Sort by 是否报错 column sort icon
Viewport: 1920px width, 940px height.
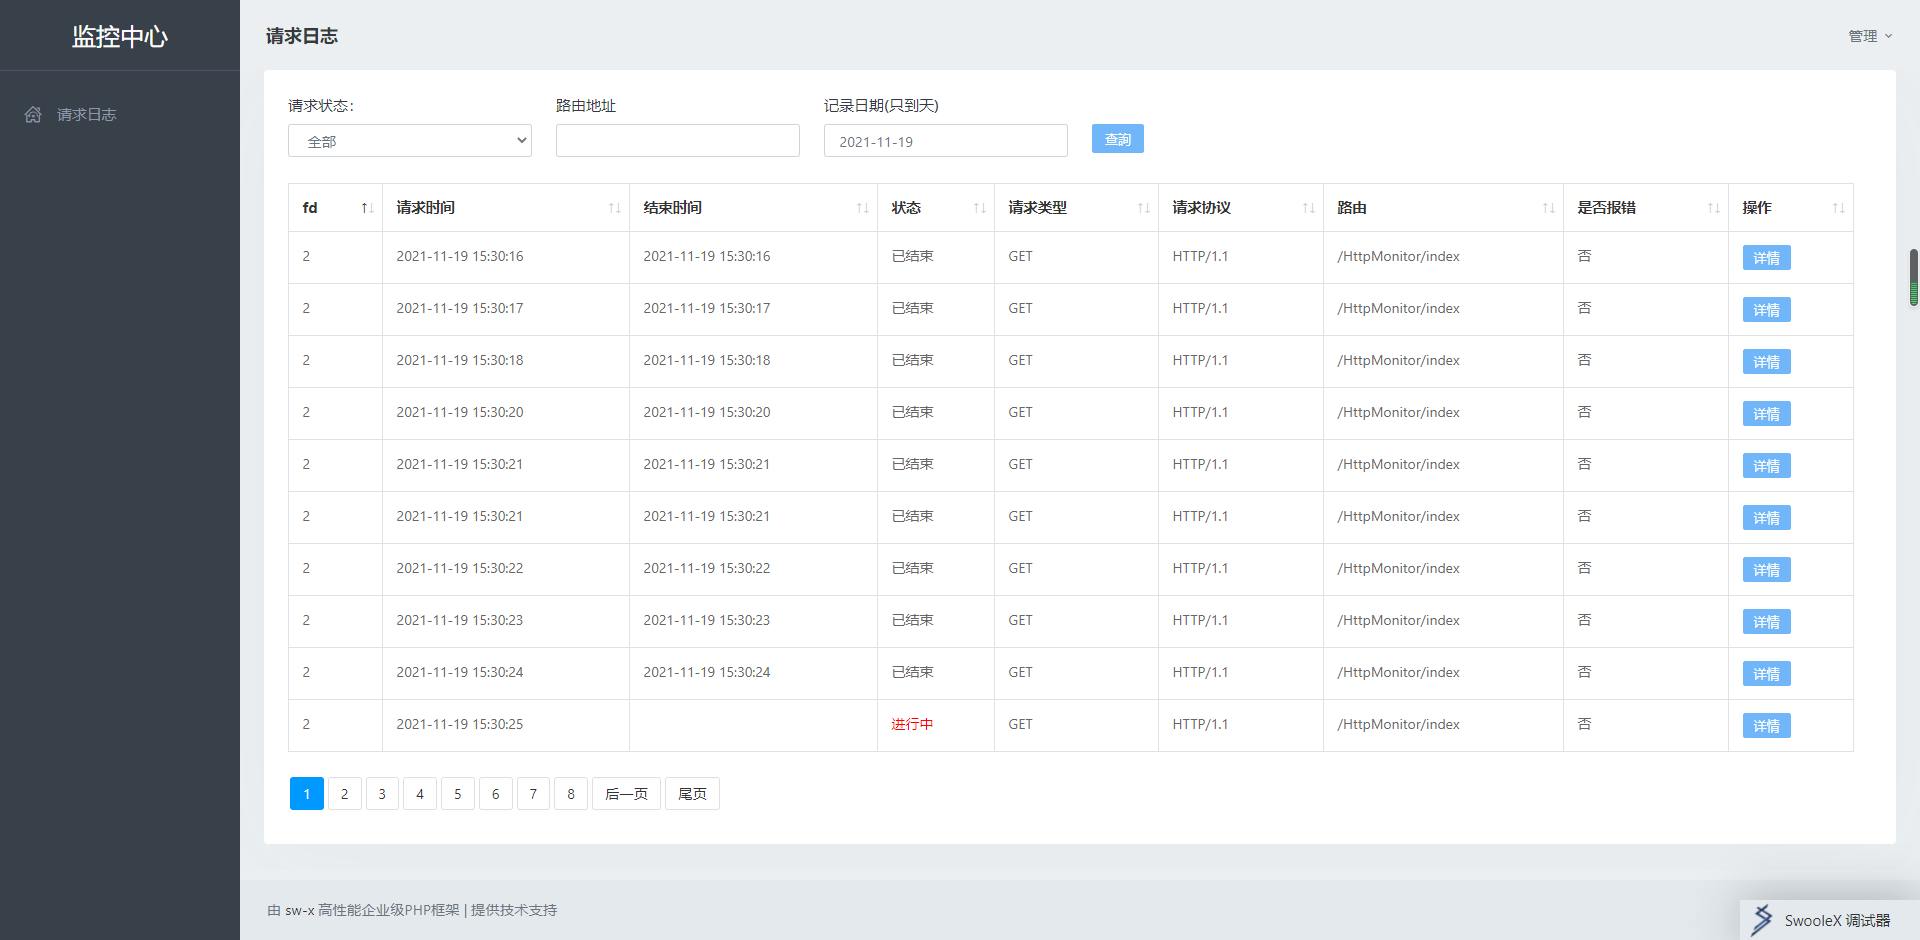(x=1713, y=208)
